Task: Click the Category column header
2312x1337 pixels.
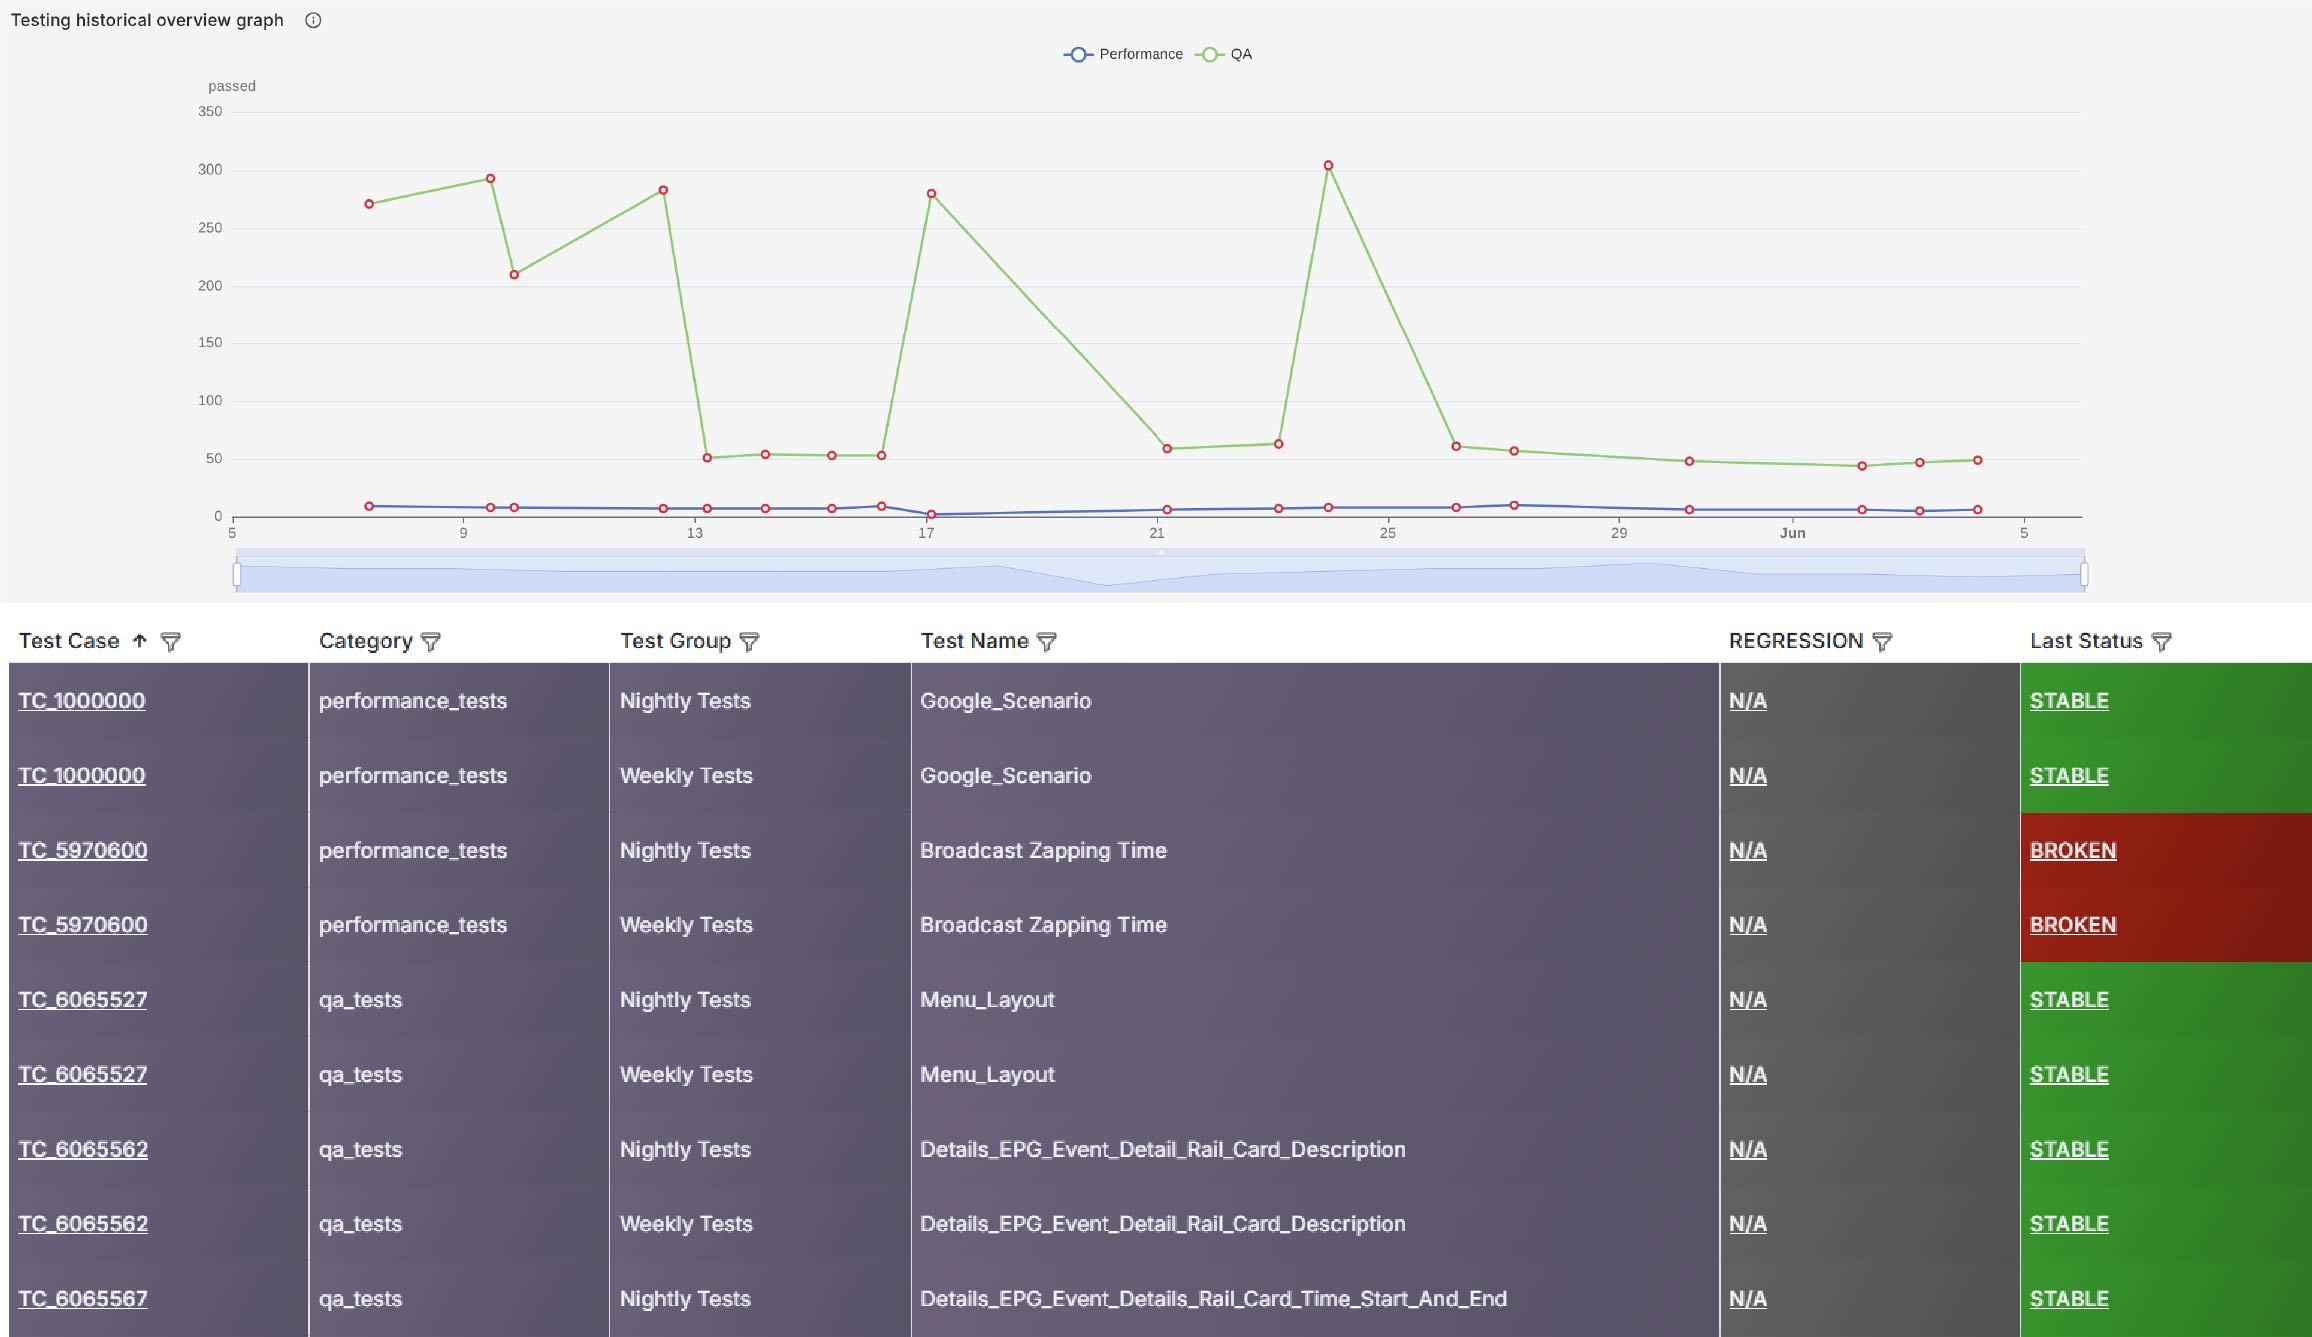Action: pyautogui.click(x=366, y=641)
